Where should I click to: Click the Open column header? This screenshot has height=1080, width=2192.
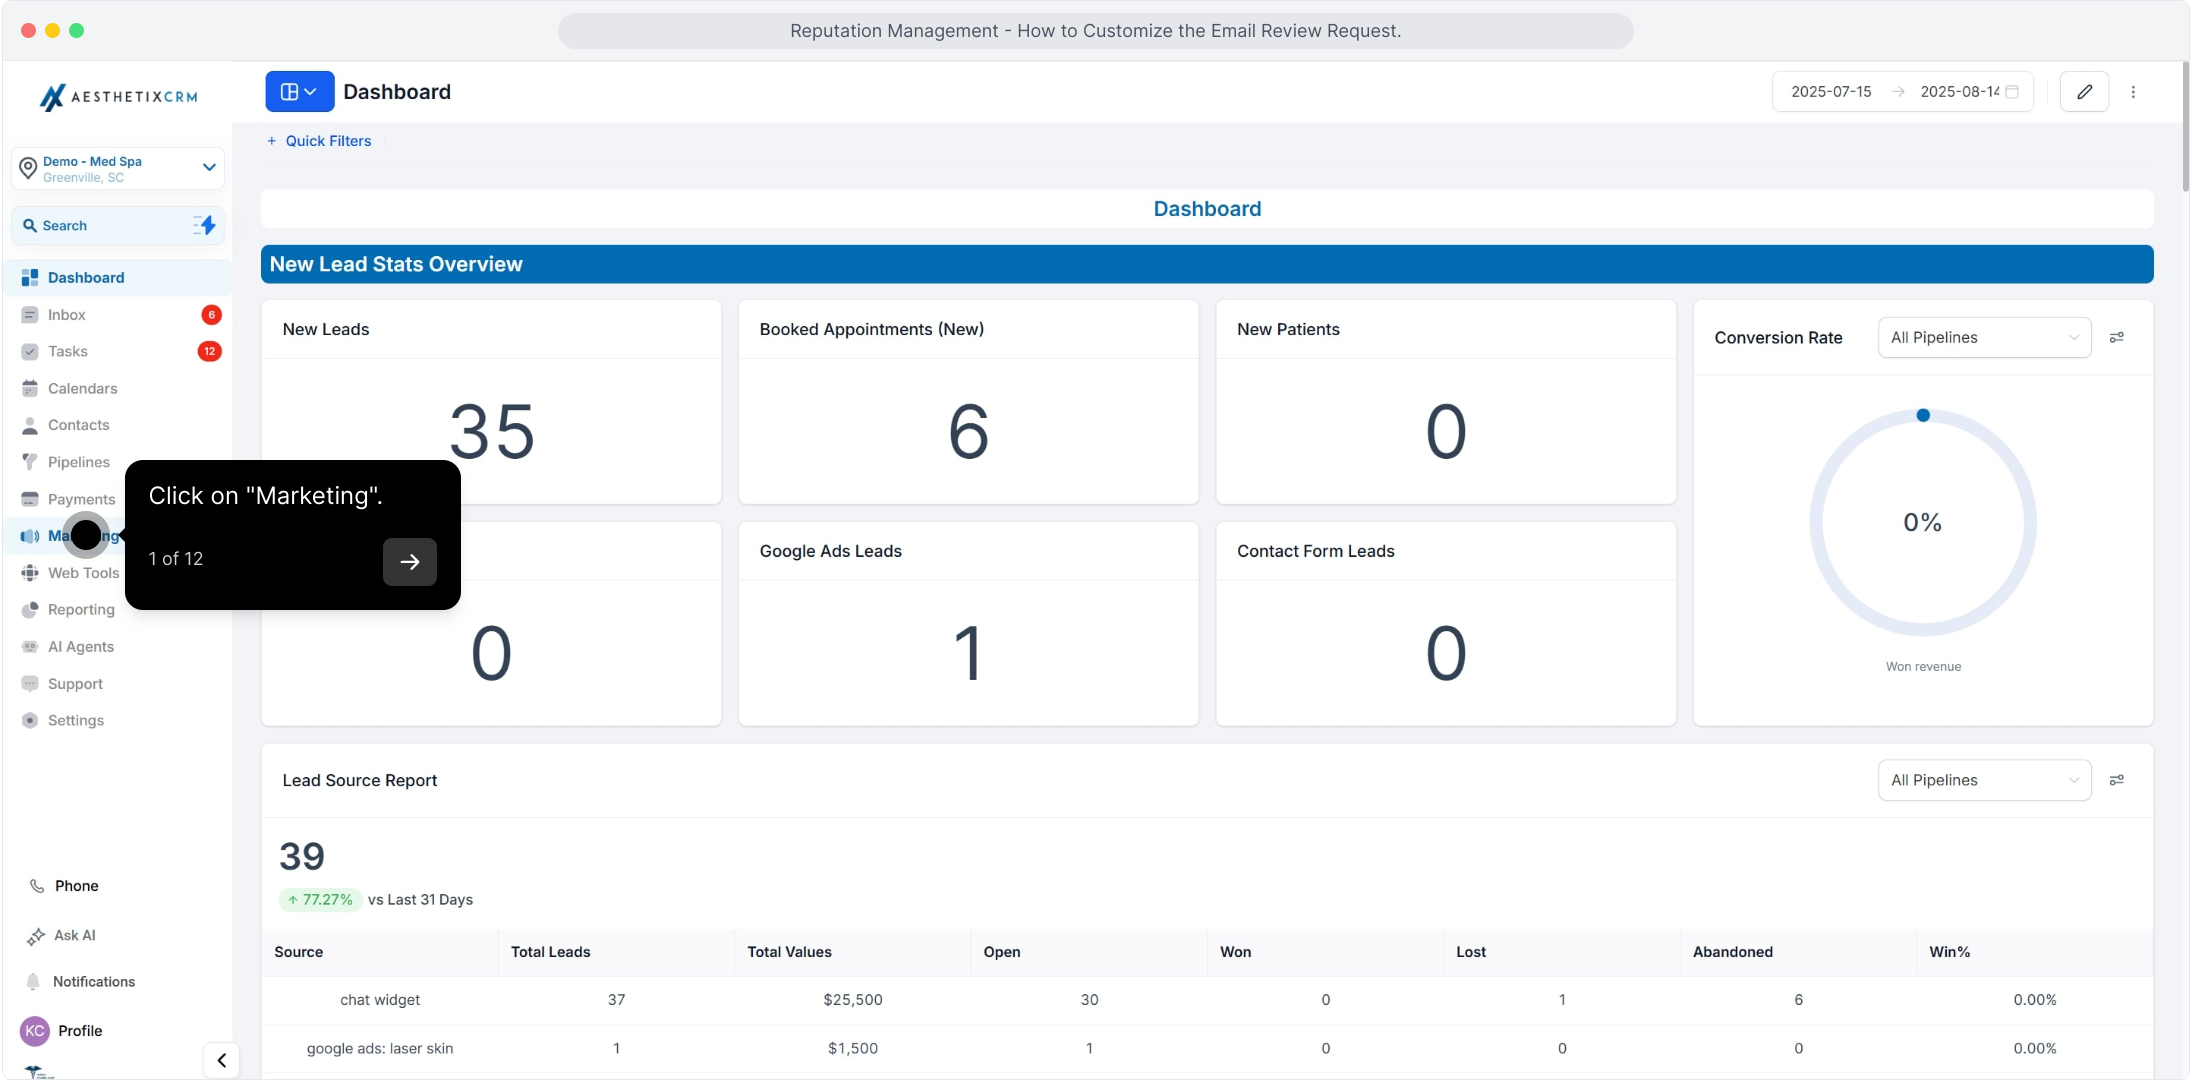click(1002, 952)
